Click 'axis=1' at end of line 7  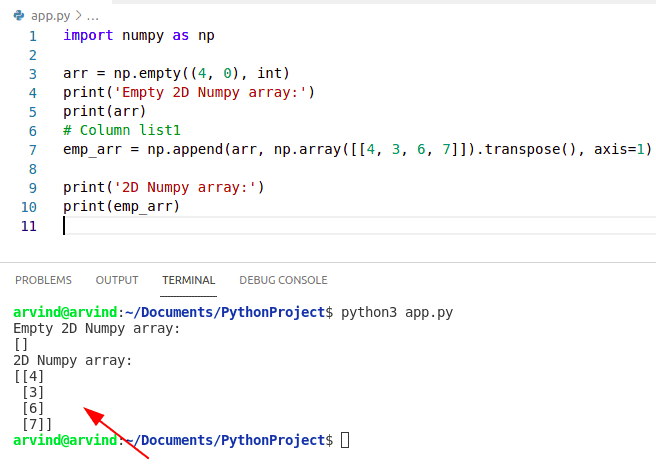tap(619, 149)
